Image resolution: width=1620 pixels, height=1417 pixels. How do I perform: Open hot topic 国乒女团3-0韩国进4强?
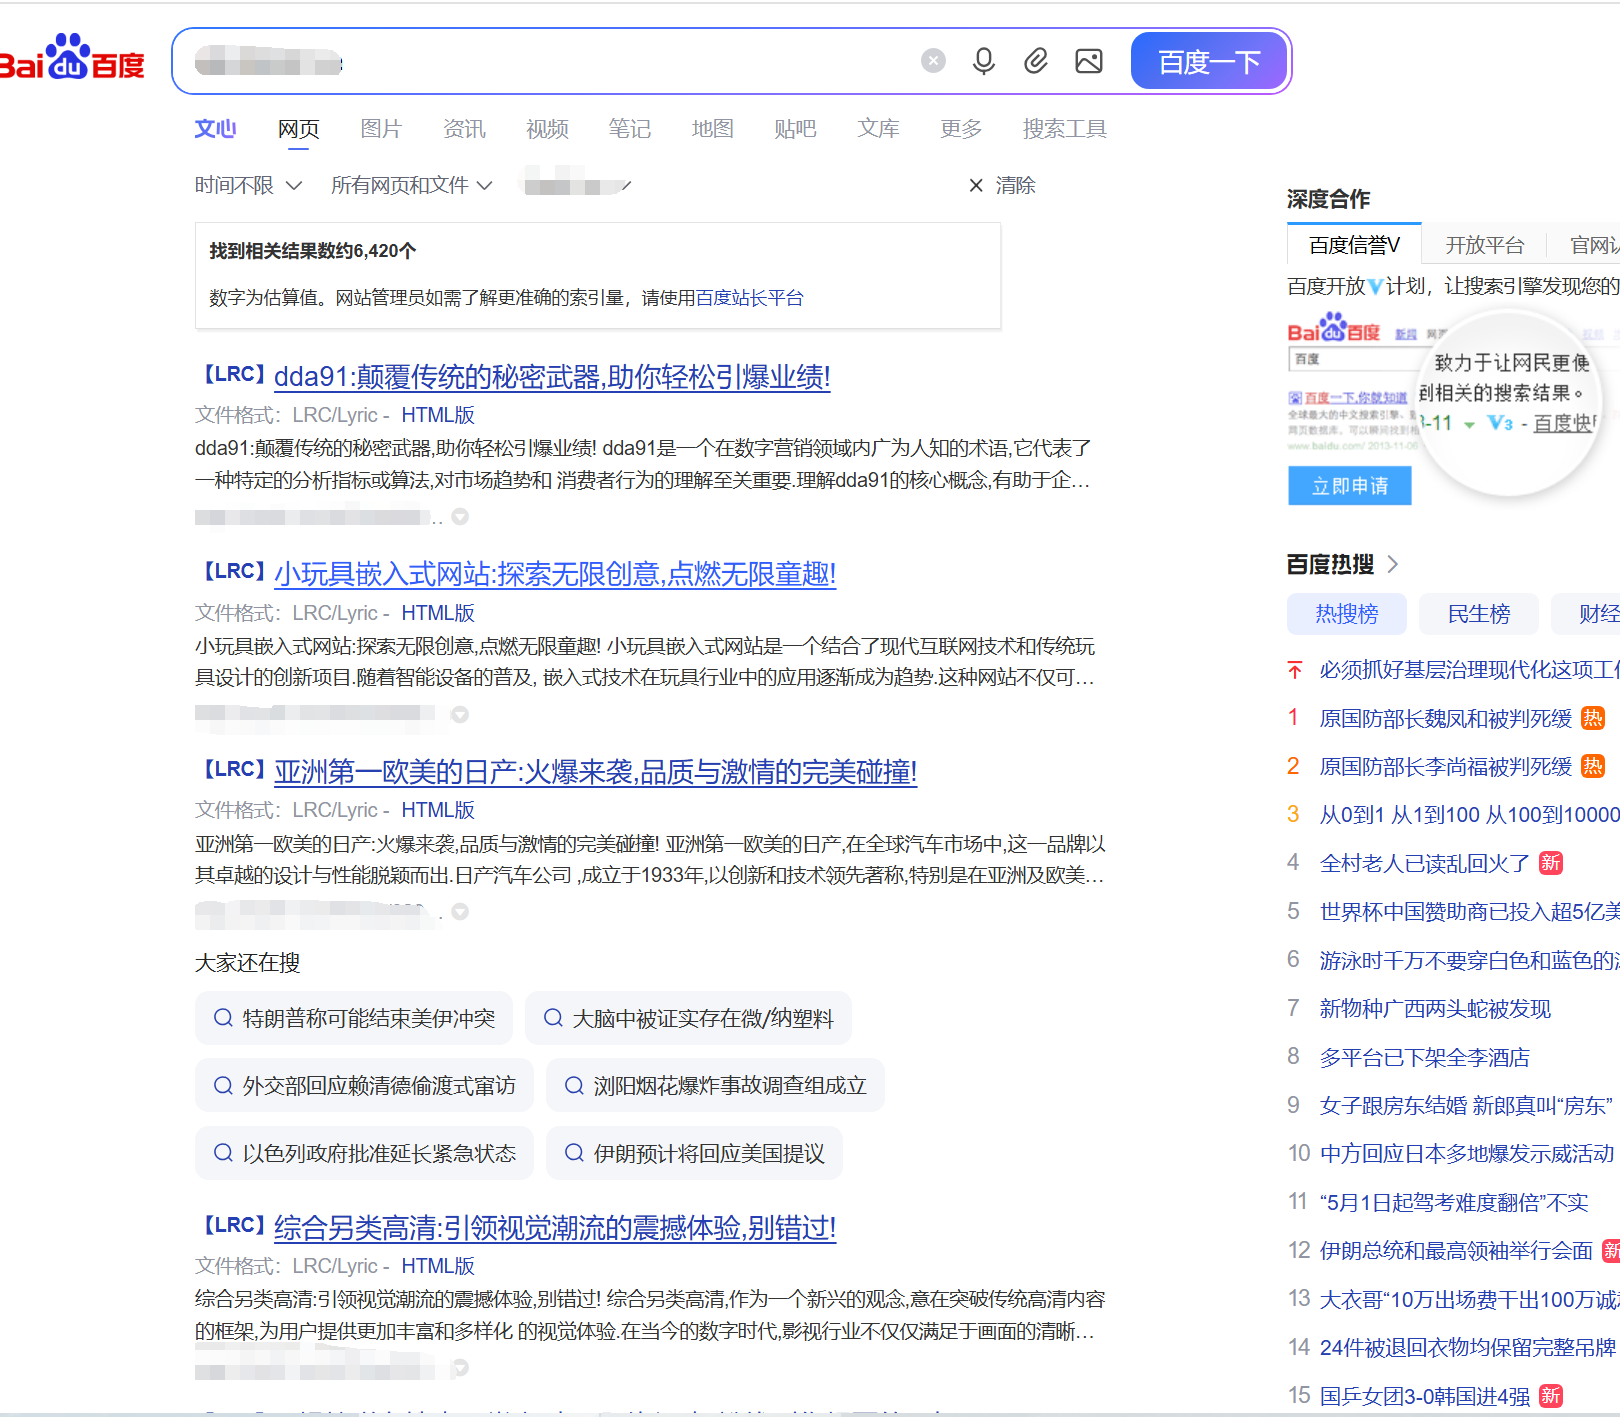(x=1425, y=1396)
